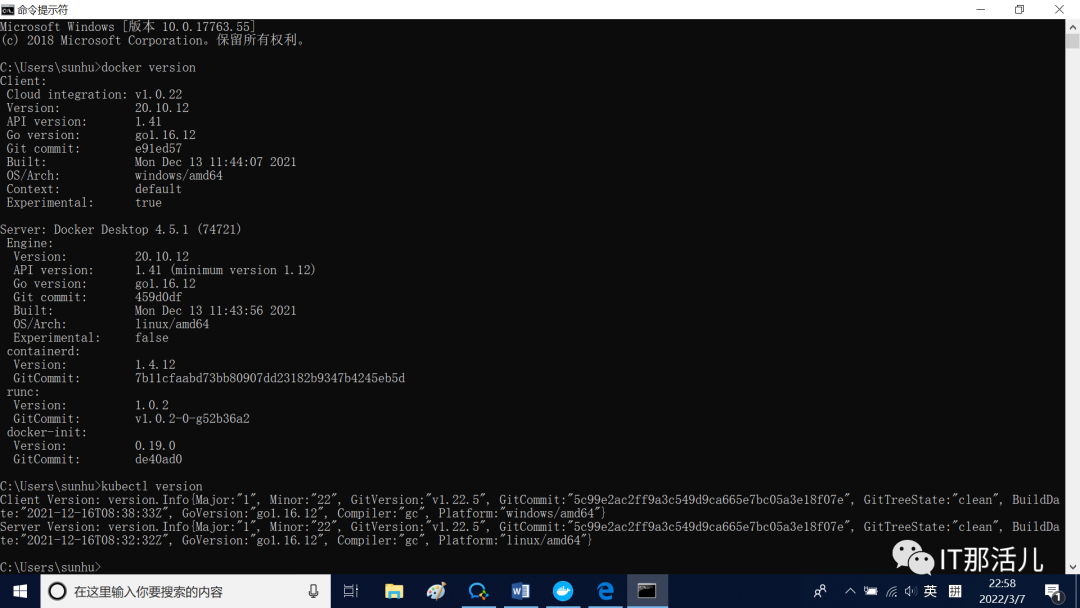Image resolution: width=1080 pixels, height=608 pixels.
Task: Click the 'Server Version: version.Info' text
Action: pyautogui.click(x=94, y=527)
